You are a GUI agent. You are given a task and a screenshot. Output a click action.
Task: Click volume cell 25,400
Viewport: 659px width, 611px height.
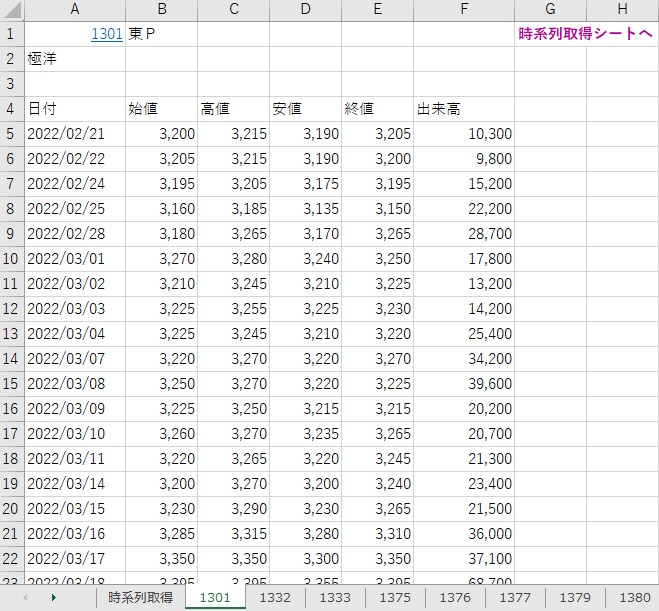[x=464, y=334]
